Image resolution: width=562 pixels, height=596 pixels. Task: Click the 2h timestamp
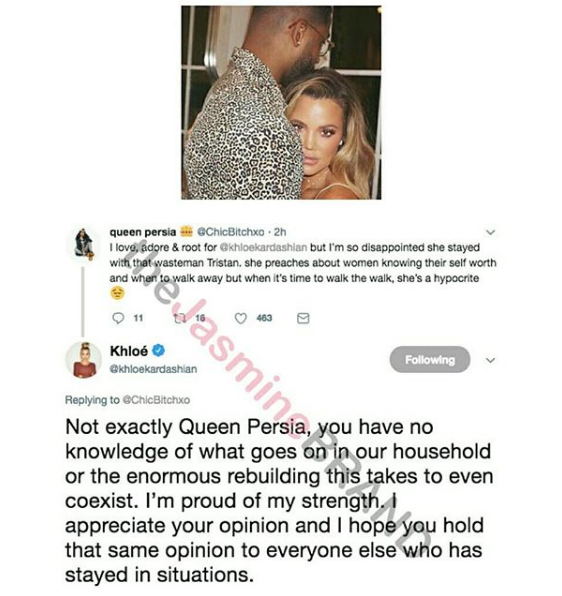280,231
